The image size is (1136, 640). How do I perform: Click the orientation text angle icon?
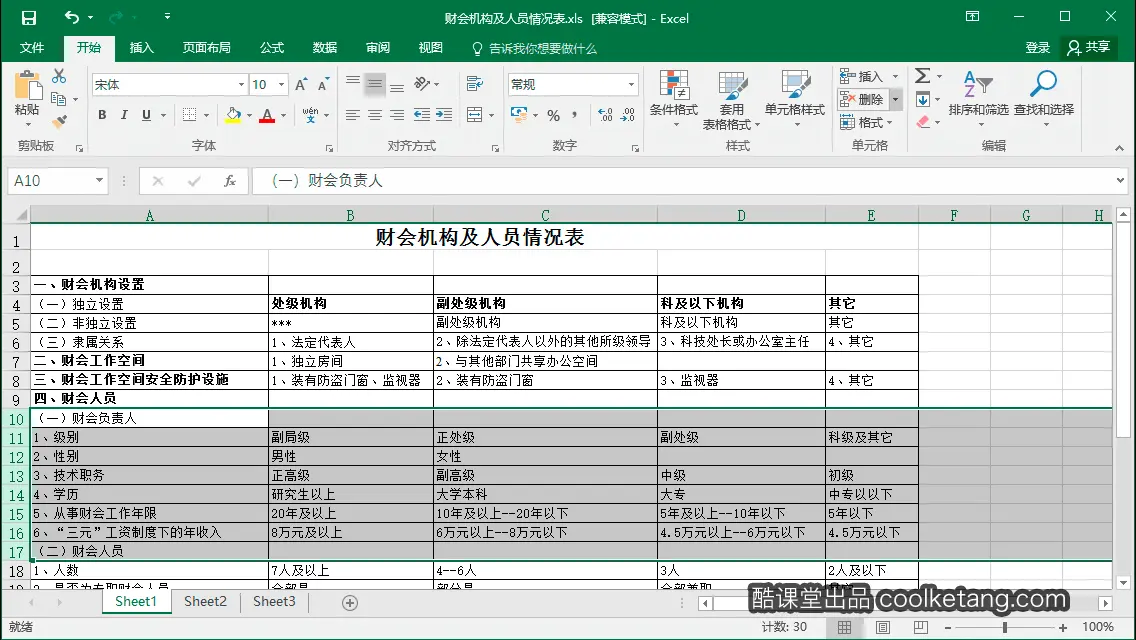click(x=422, y=84)
